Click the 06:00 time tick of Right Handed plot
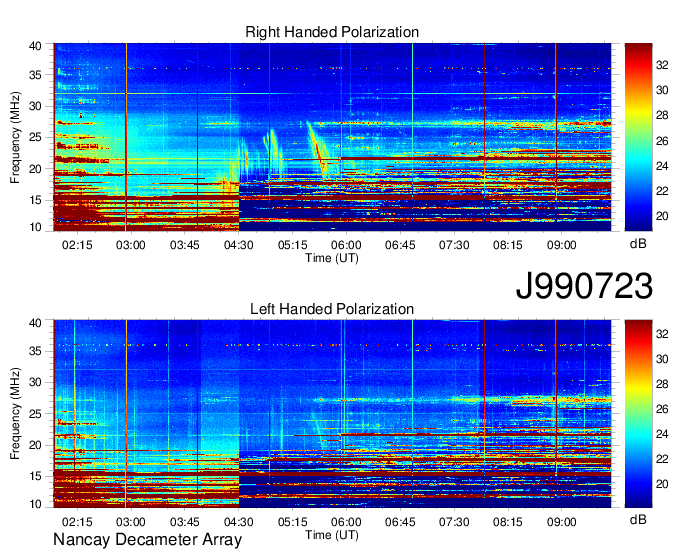Viewport: 680px width, 552px height. pyautogui.click(x=346, y=245)
